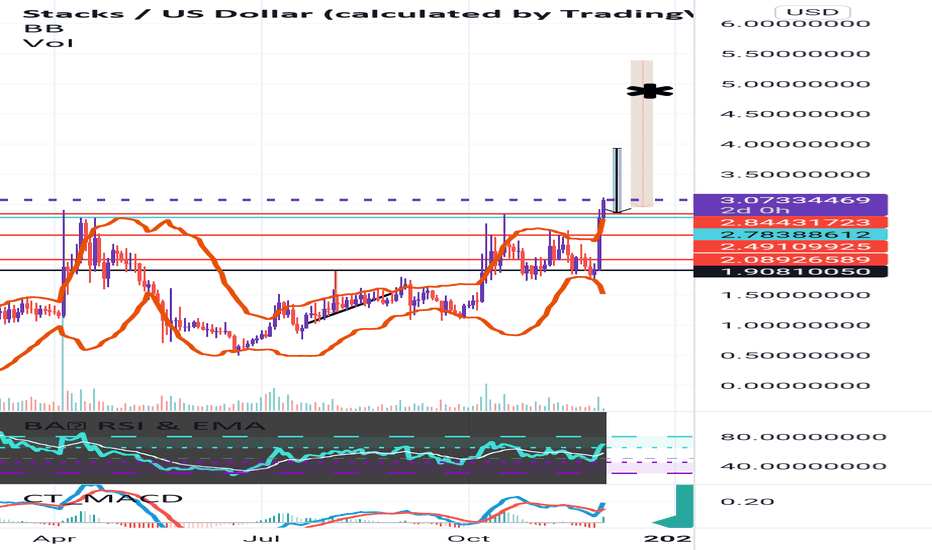Click the 4.00000000 price axis tick

pyautogui.click(x=795, y=144)
